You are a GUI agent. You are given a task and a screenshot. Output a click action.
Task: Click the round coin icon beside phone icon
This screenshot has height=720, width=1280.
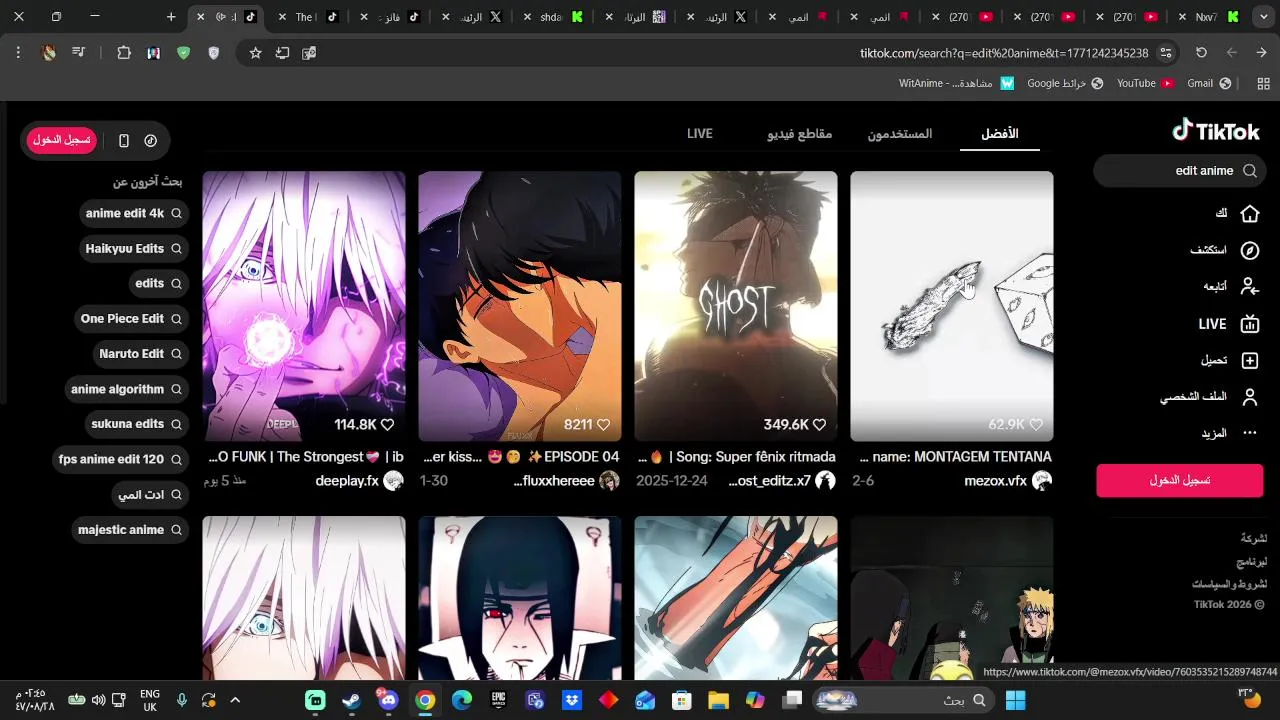151,141
